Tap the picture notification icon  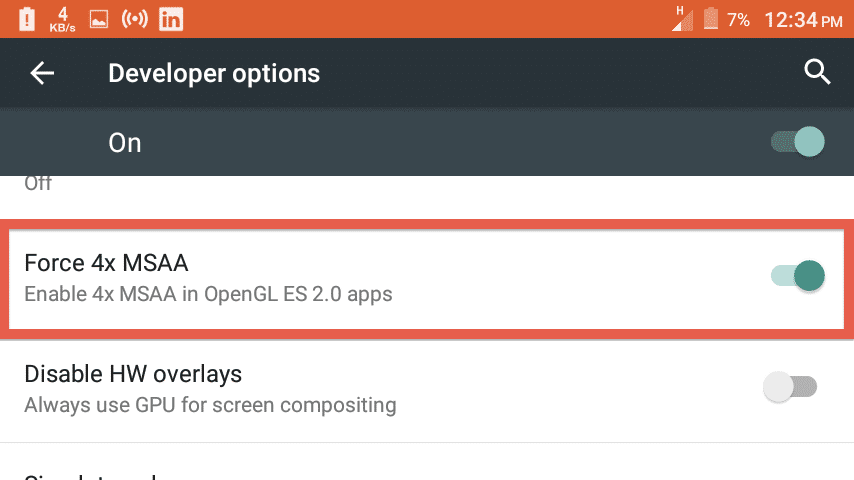pyautogui.click(x=99, y=20)
